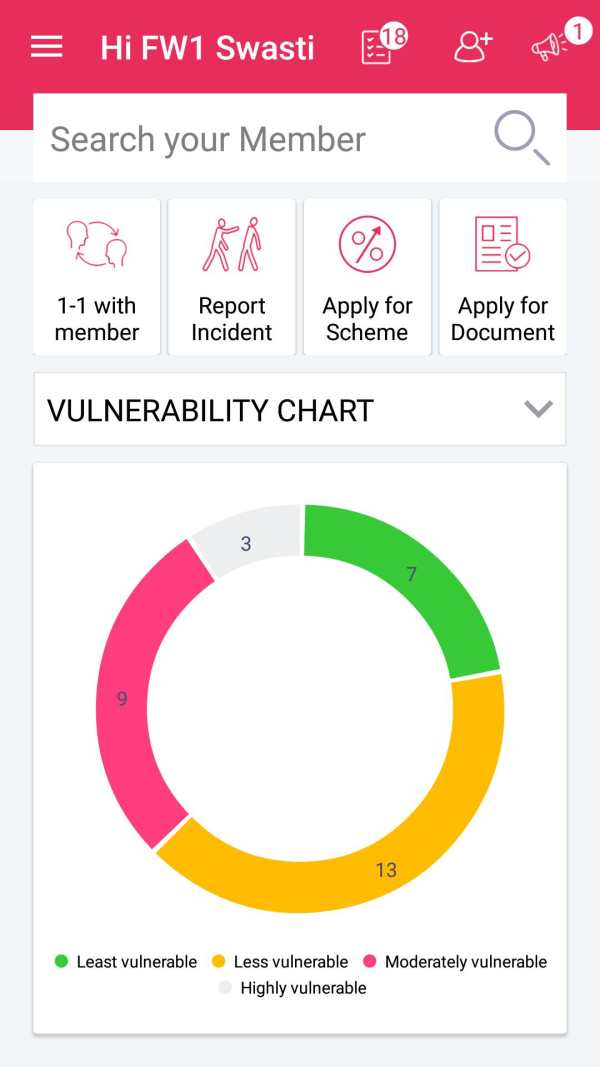Toggle Highly vulnerable legend item
The width and height of the screenshot is (600, 1067).
293,987
